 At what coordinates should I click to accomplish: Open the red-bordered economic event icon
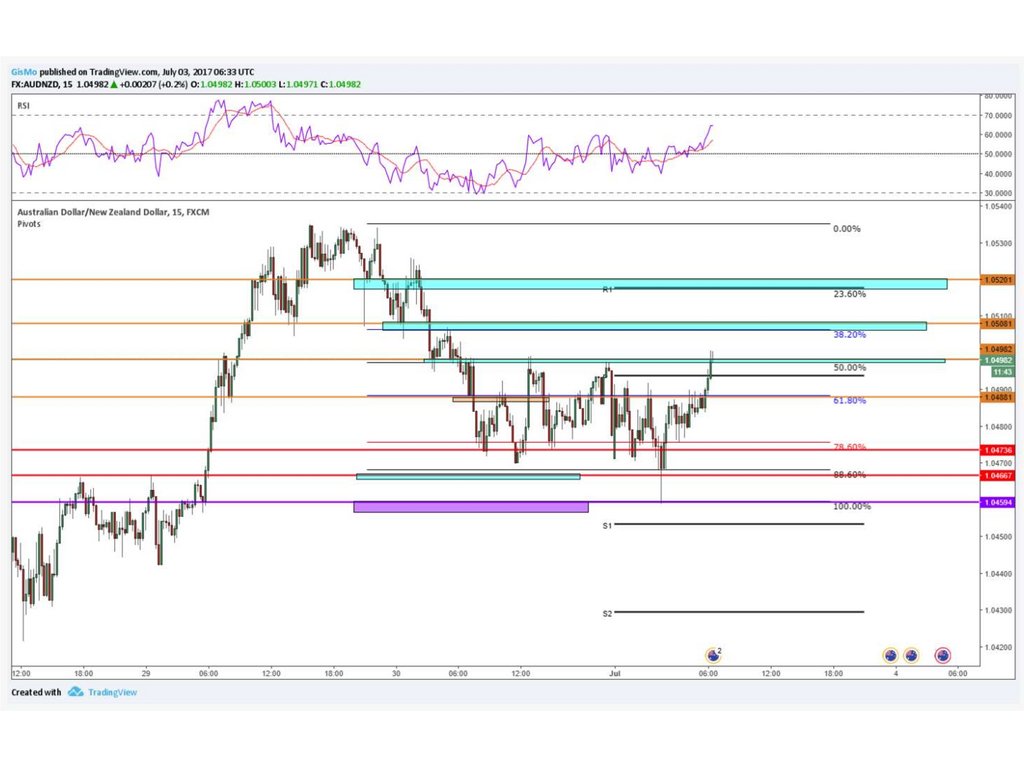941,656
